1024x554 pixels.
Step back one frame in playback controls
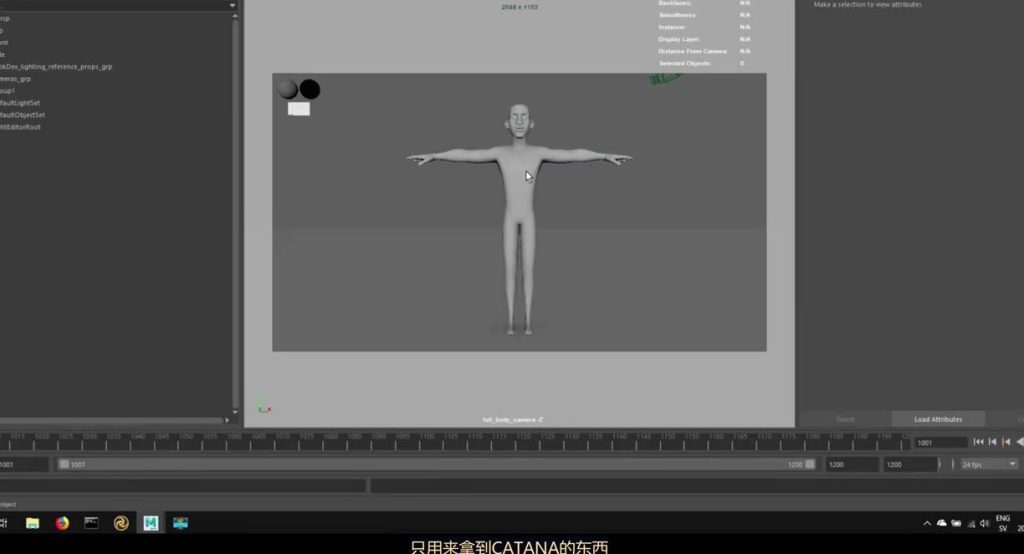[x=1007, y=442]
